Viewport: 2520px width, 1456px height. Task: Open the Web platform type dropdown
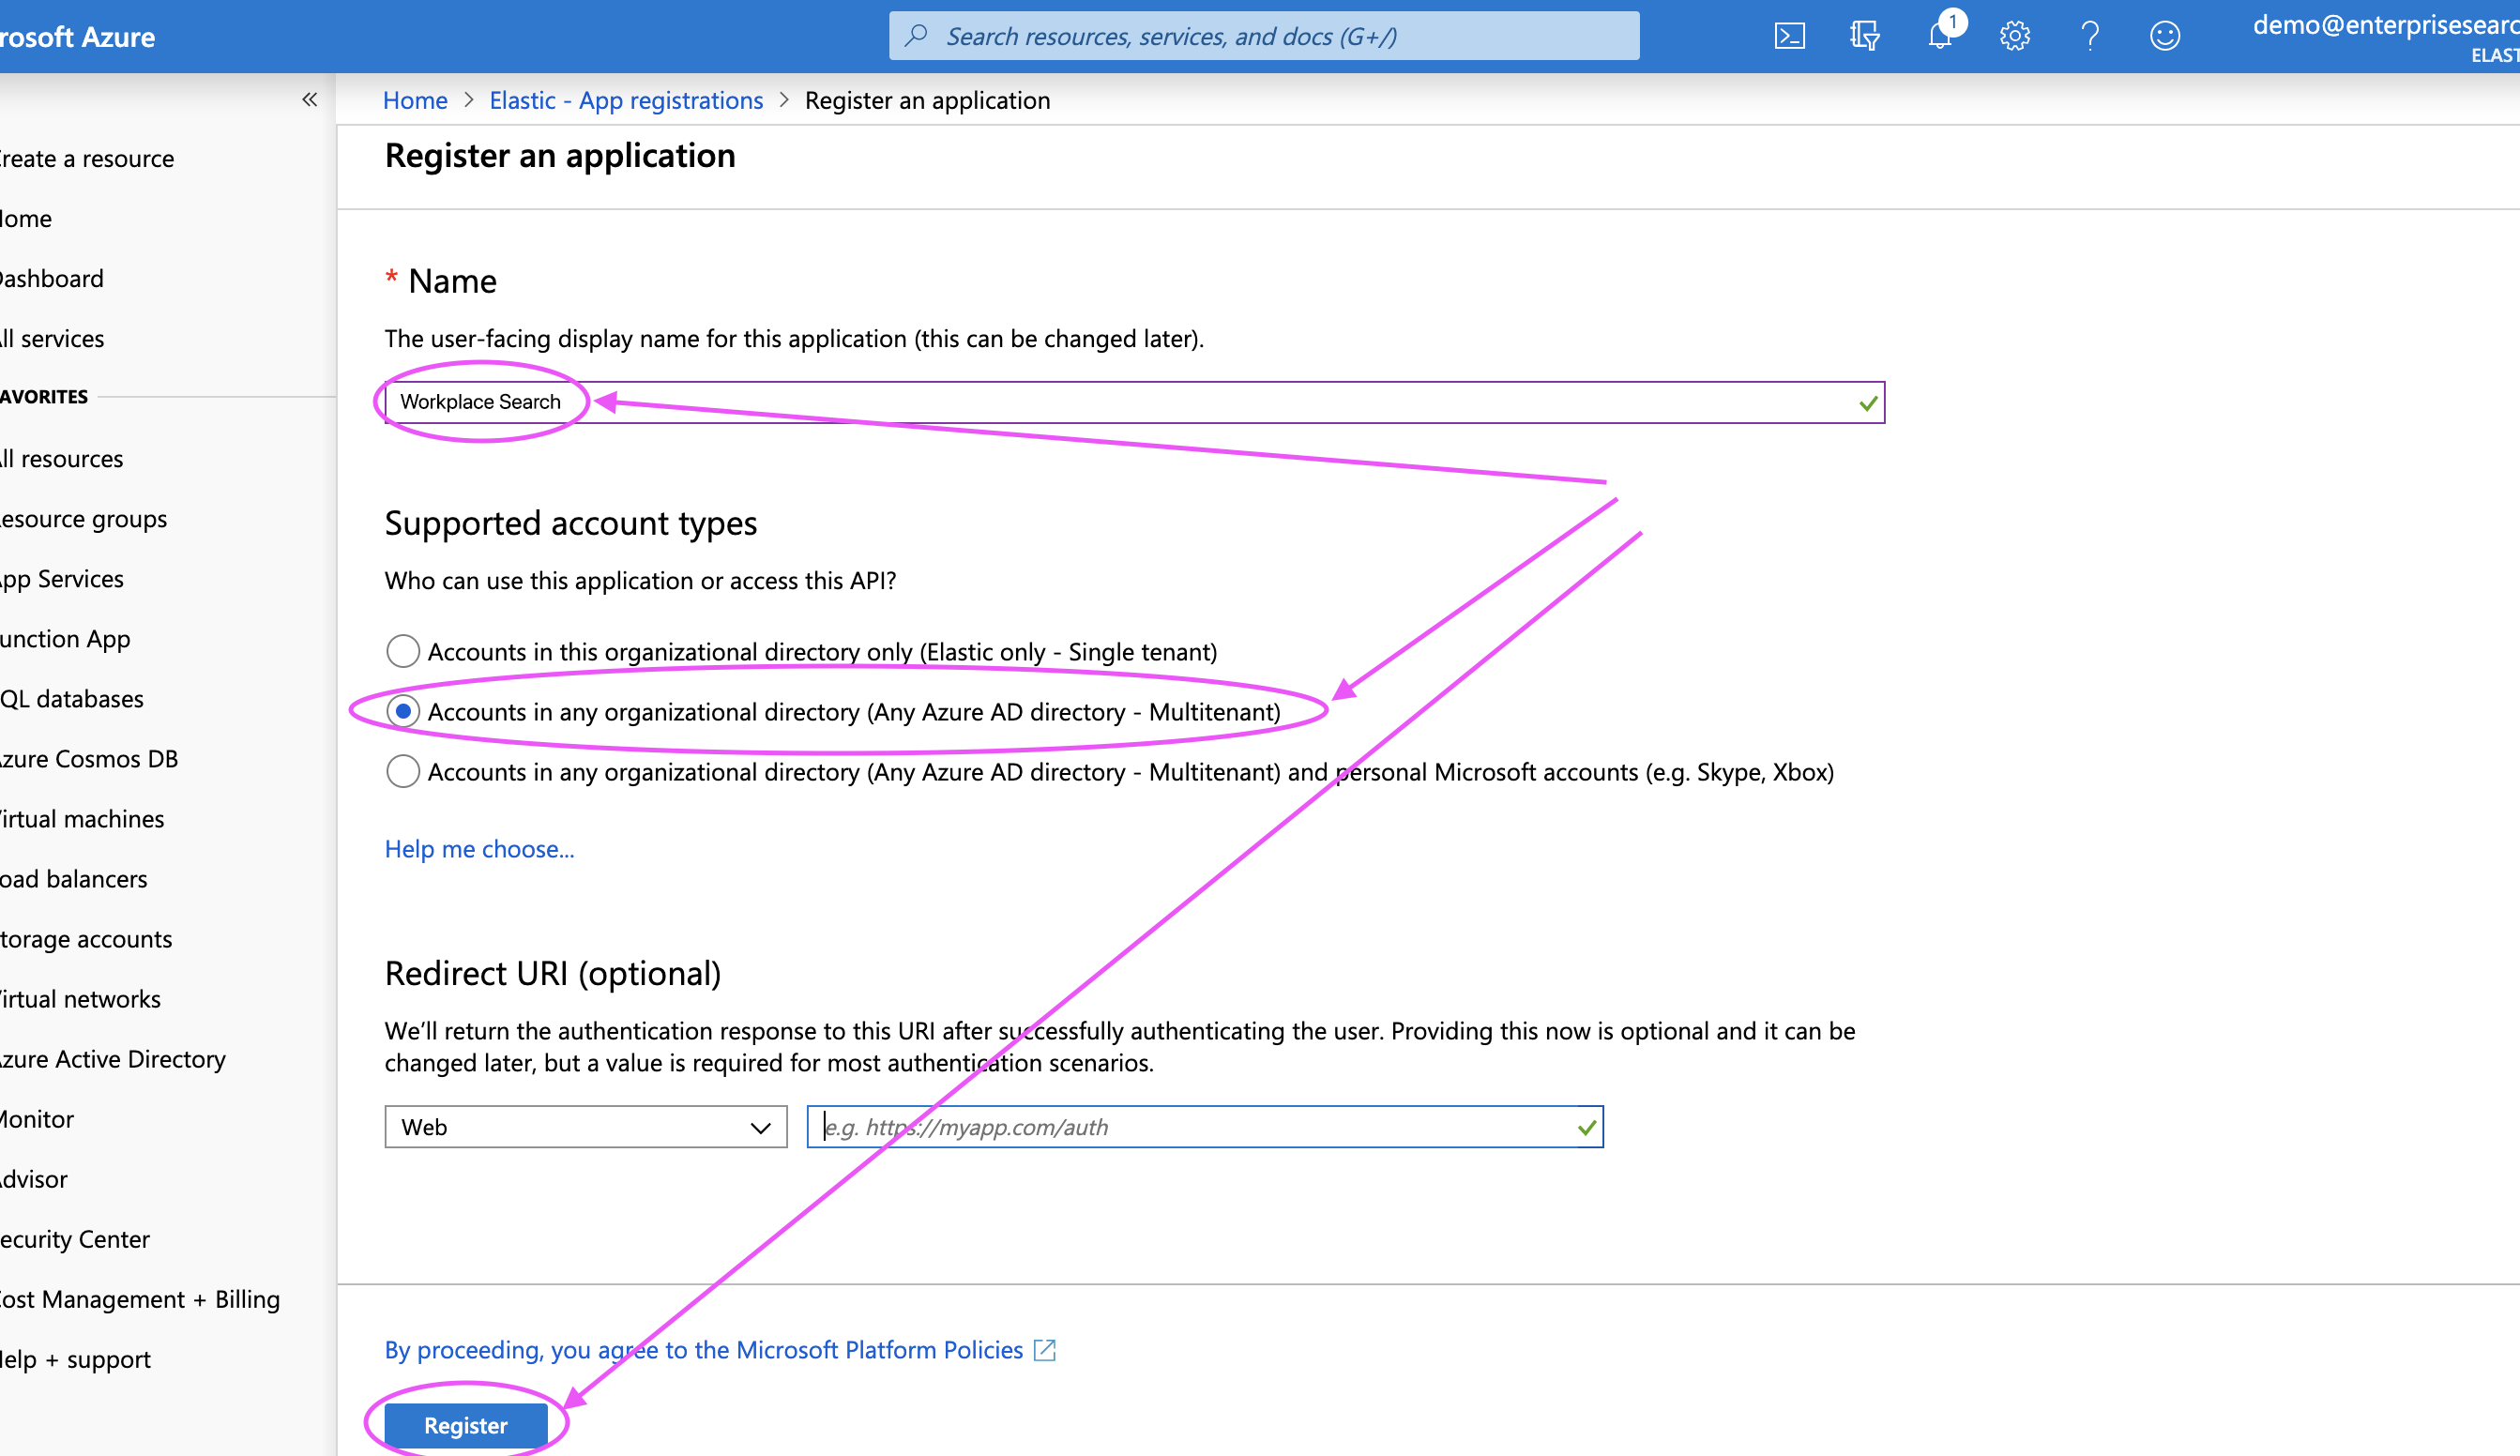pyautogui.click(x=585, y=1127)
